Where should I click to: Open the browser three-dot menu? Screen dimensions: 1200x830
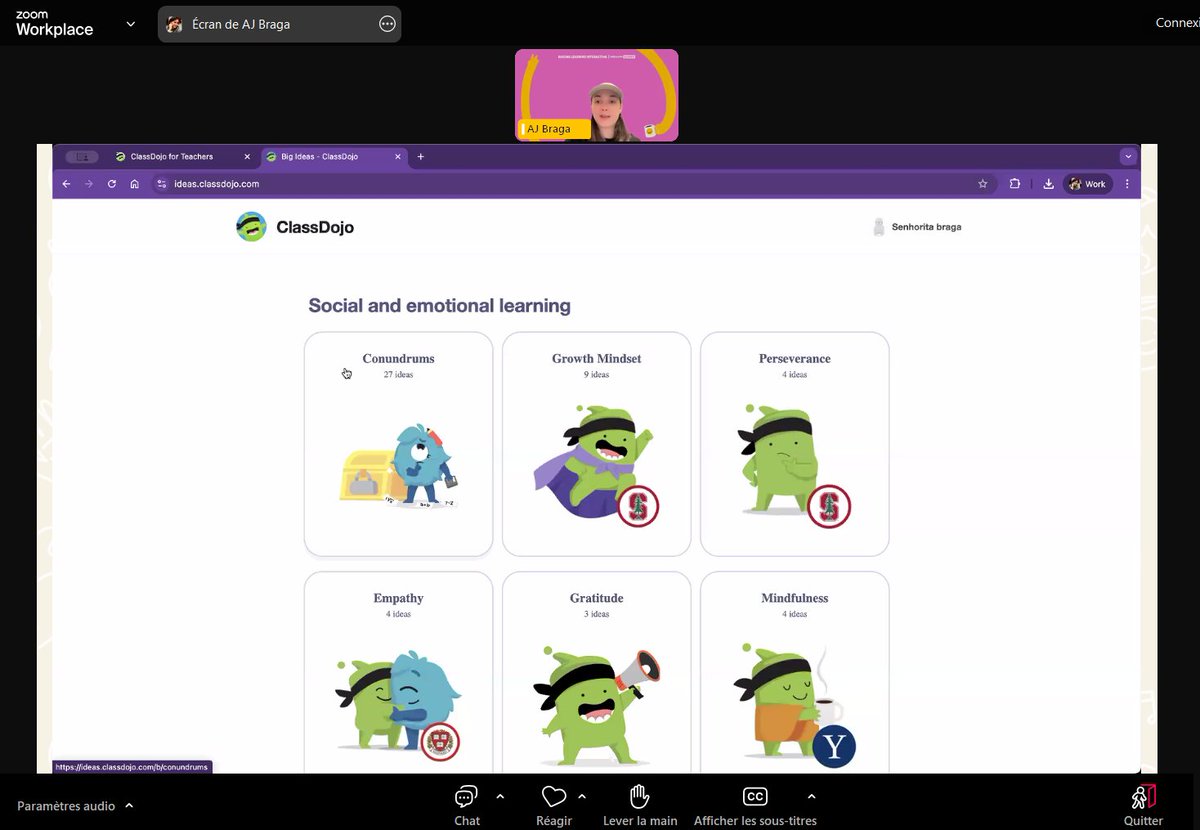click(x=1127, y=184)
